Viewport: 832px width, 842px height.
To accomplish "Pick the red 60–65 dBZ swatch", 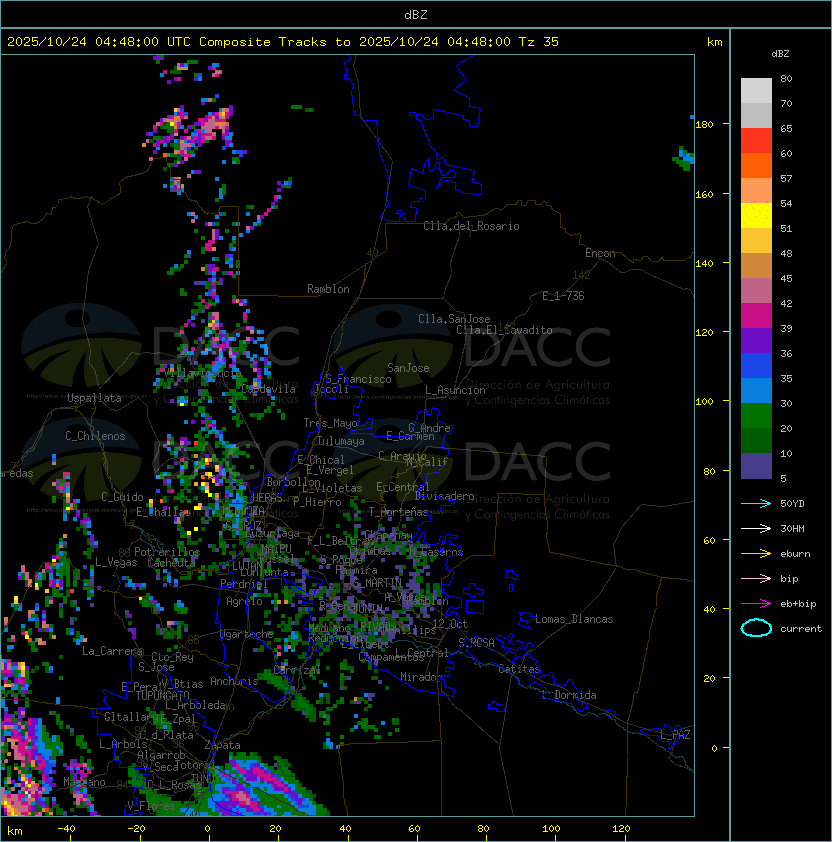I will coord(756,141).
